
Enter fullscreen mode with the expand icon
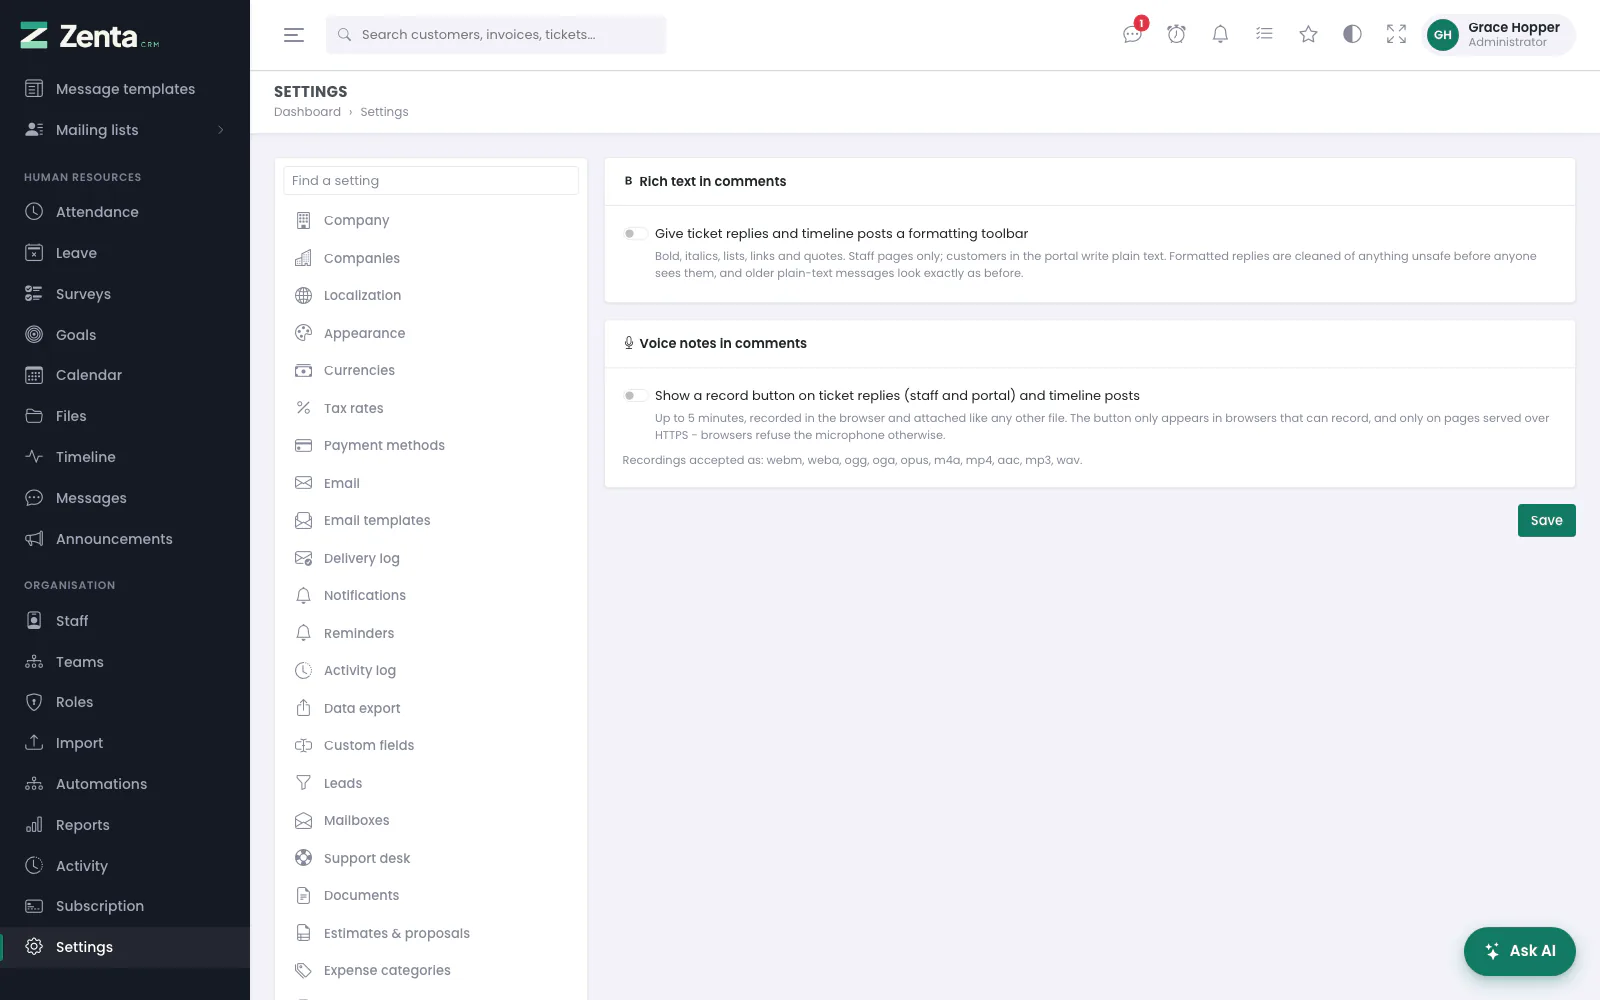[x=1397, y=35]
